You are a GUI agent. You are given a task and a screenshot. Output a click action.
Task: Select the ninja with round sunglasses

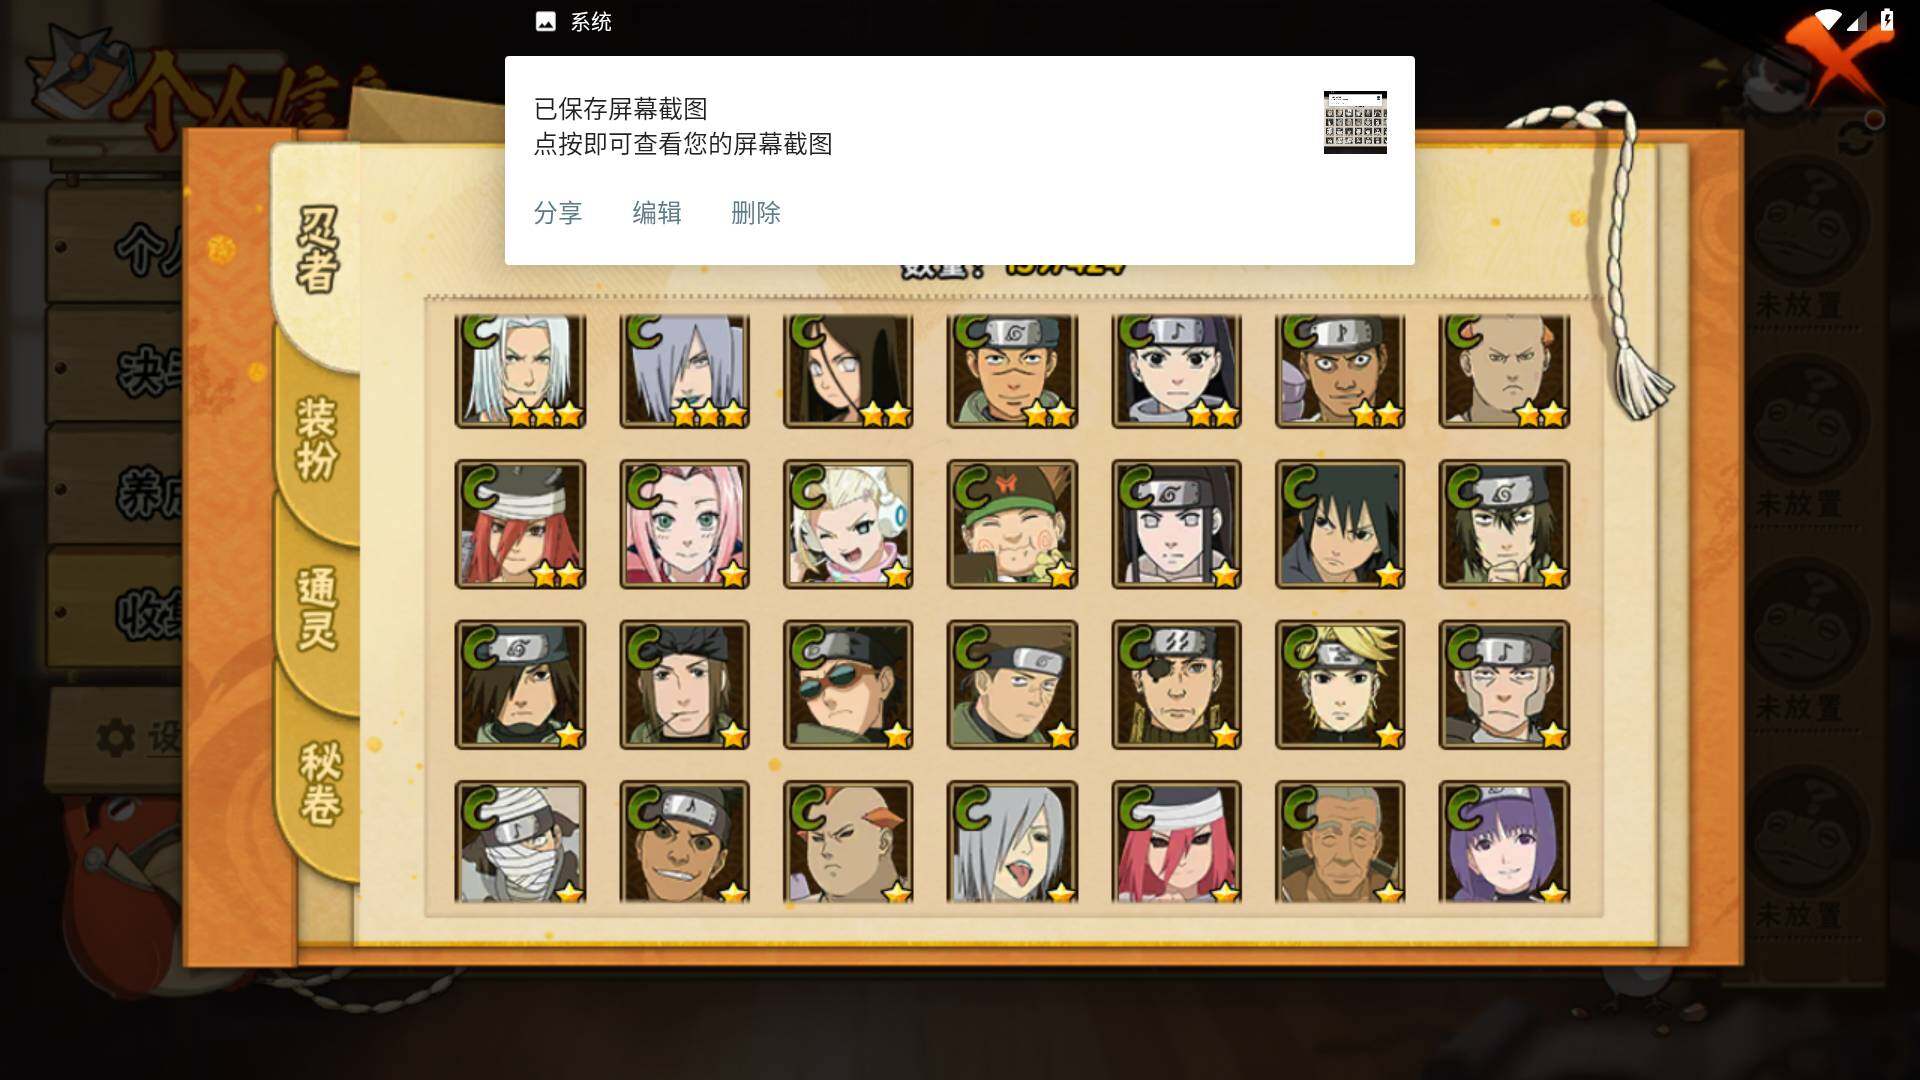pyautogui.click(x=848, y=685)
